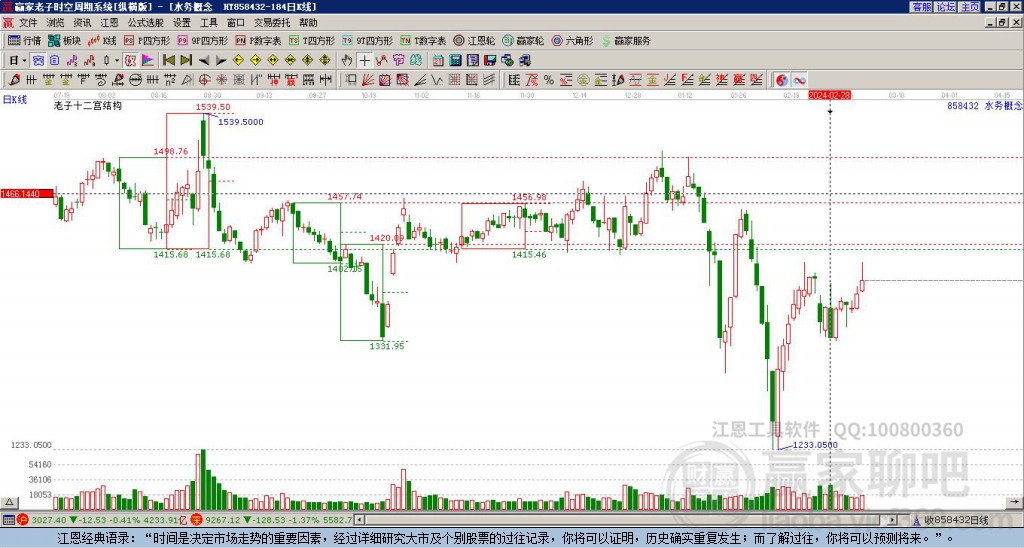Select the red pencil drawing tool
The width and height of the screenshot is (1024, 548).
coord(14,80)
